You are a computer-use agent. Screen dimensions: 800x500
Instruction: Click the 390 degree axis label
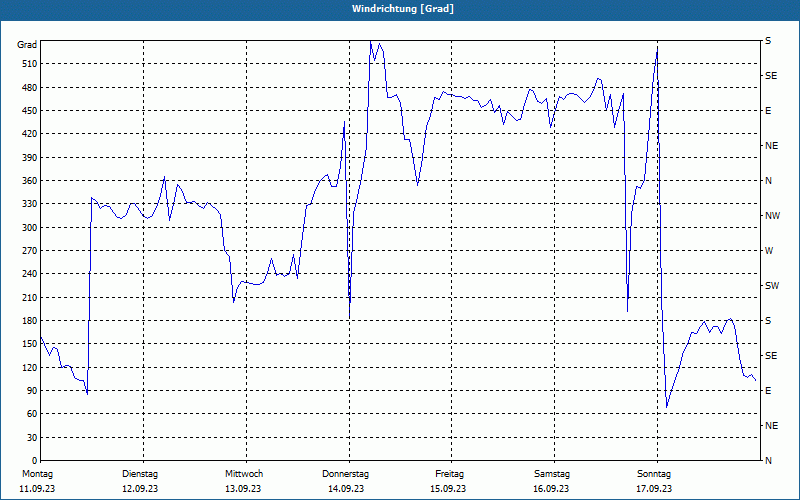30,158
